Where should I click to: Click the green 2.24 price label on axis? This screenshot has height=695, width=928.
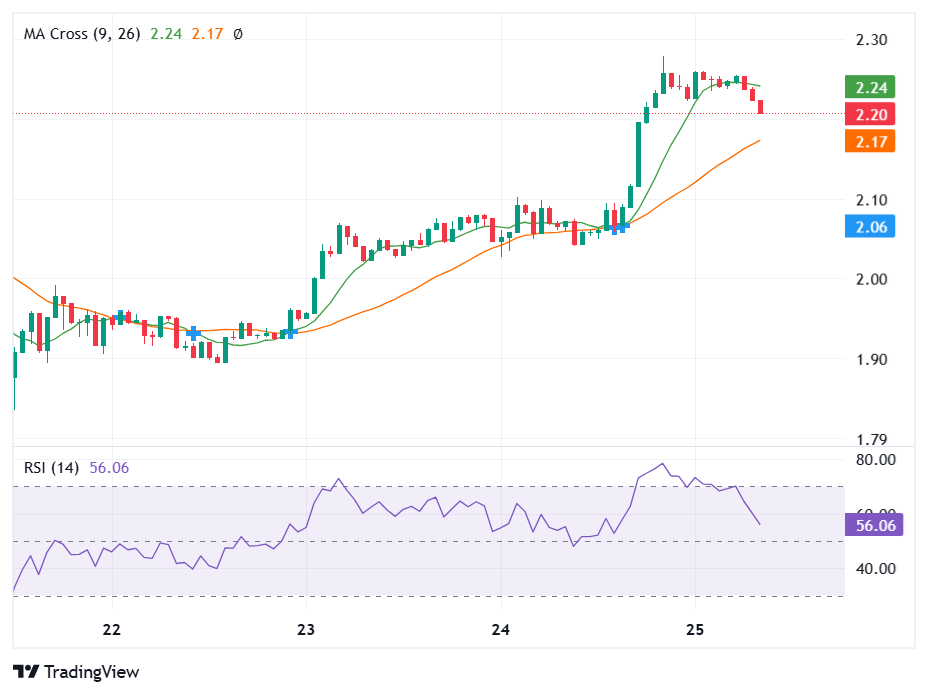[x=868, y=88]
